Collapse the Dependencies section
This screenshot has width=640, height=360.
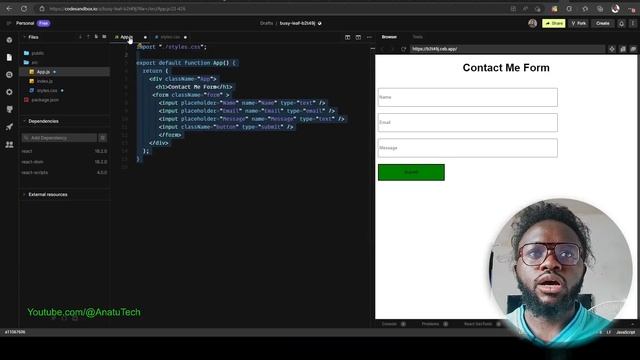(43, 121)
